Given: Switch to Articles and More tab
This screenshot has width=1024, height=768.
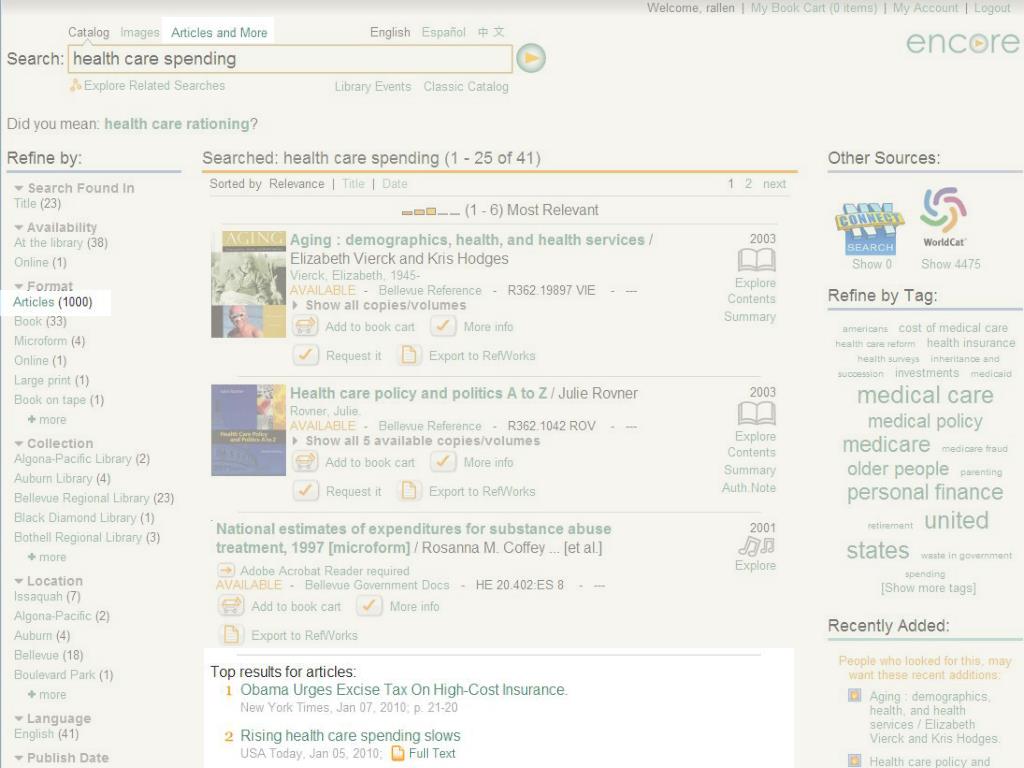Looking at the screenshot, I should [219, 32].
